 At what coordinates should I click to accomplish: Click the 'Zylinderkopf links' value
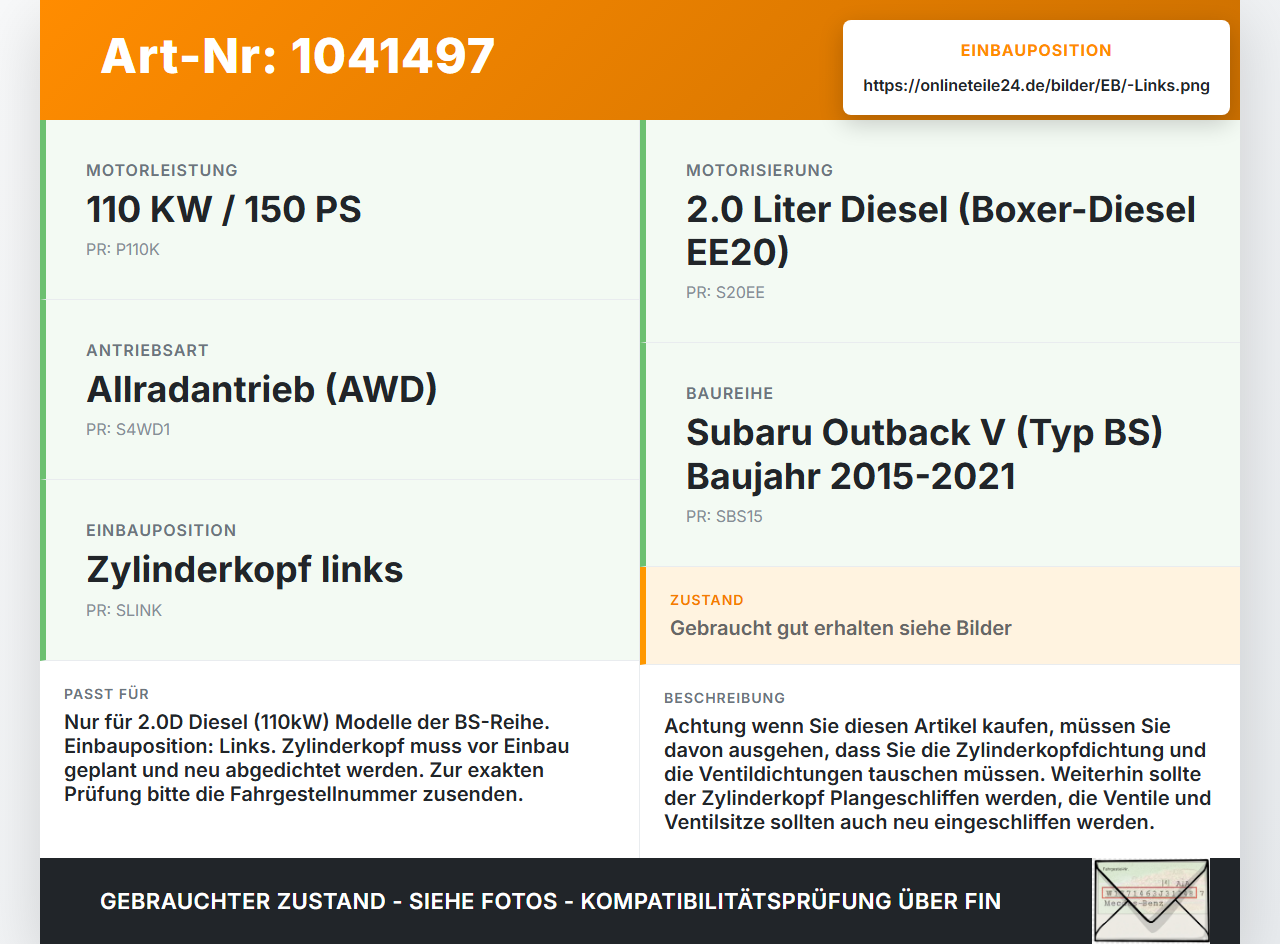(x=245, y=569)
